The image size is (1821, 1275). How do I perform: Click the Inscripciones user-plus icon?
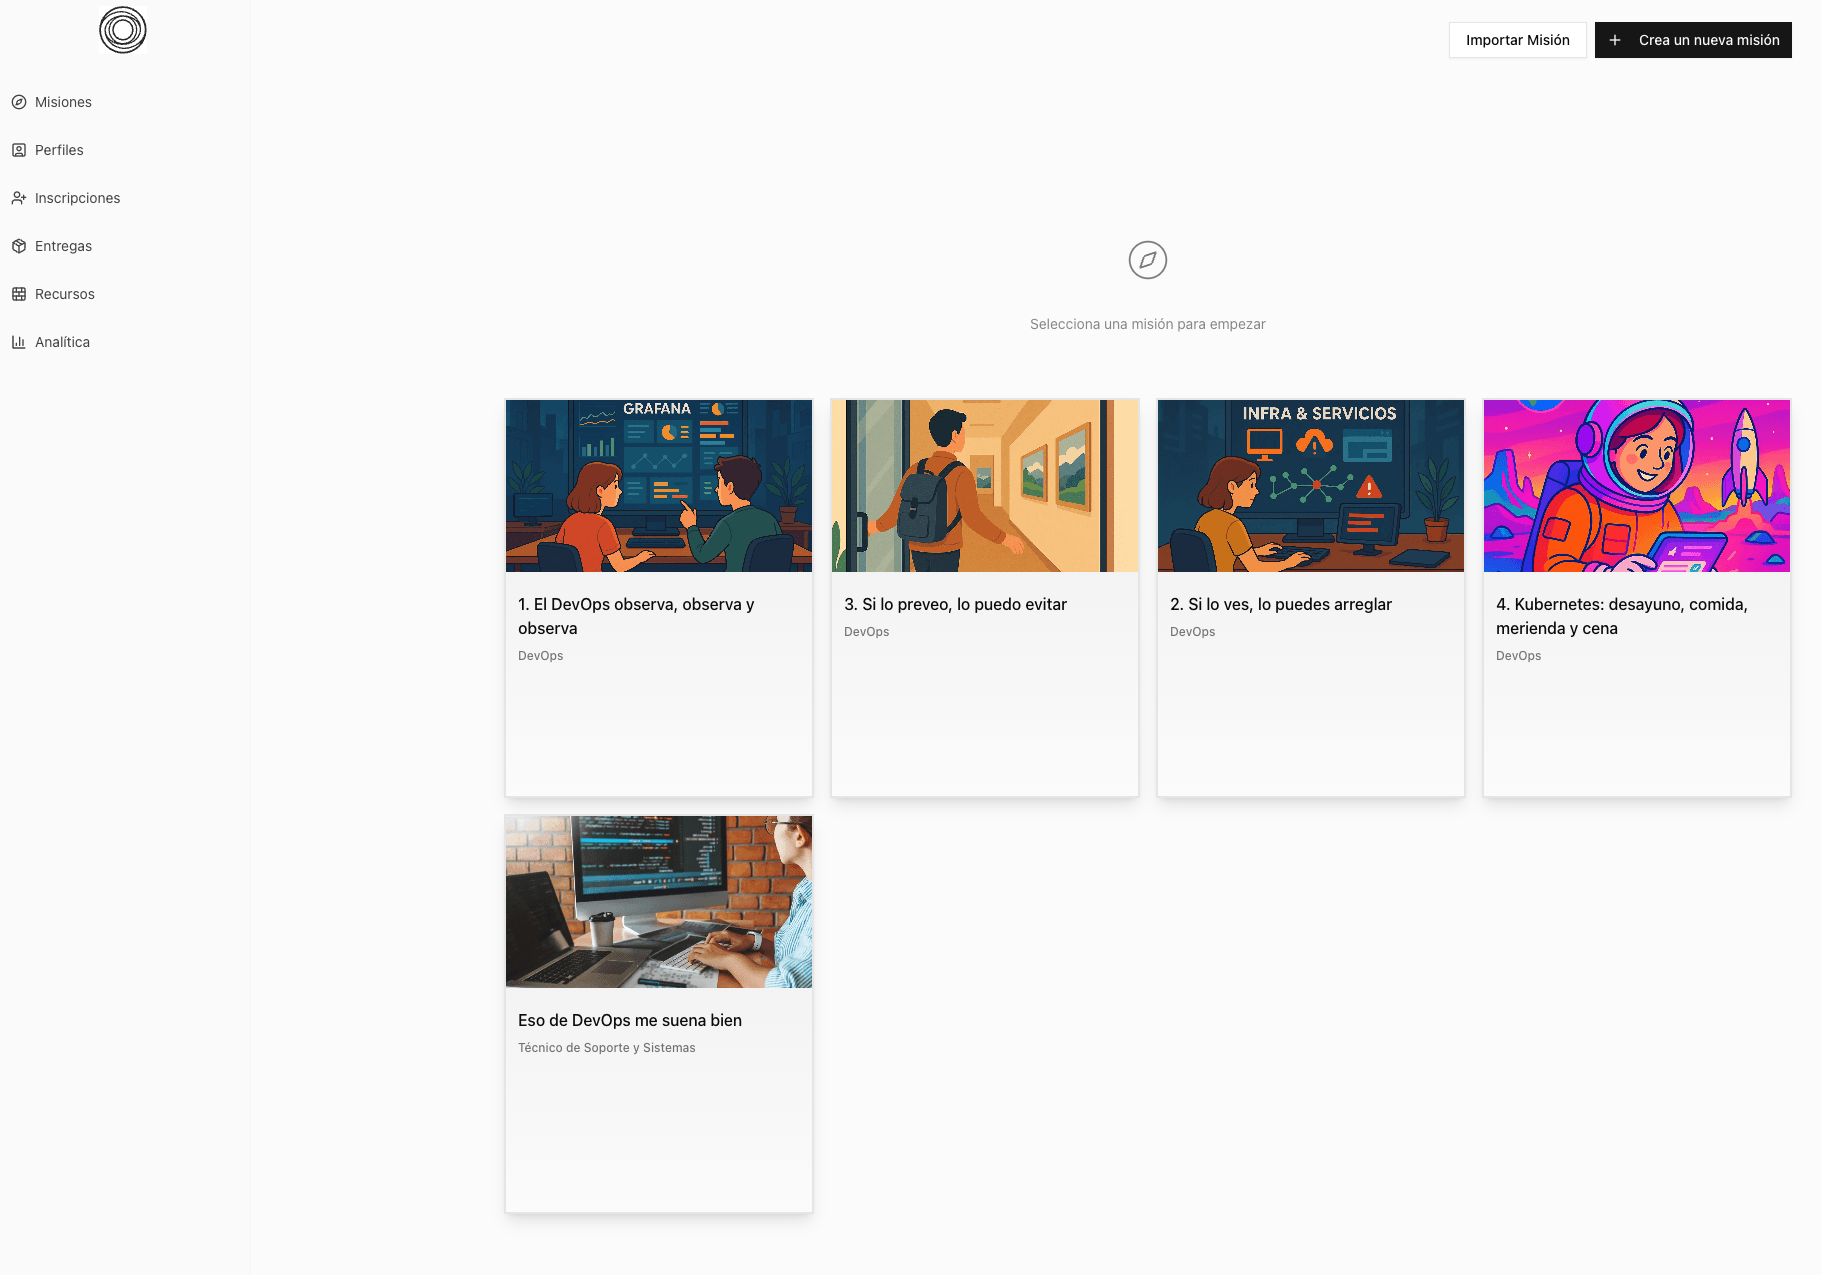[19, 198]
